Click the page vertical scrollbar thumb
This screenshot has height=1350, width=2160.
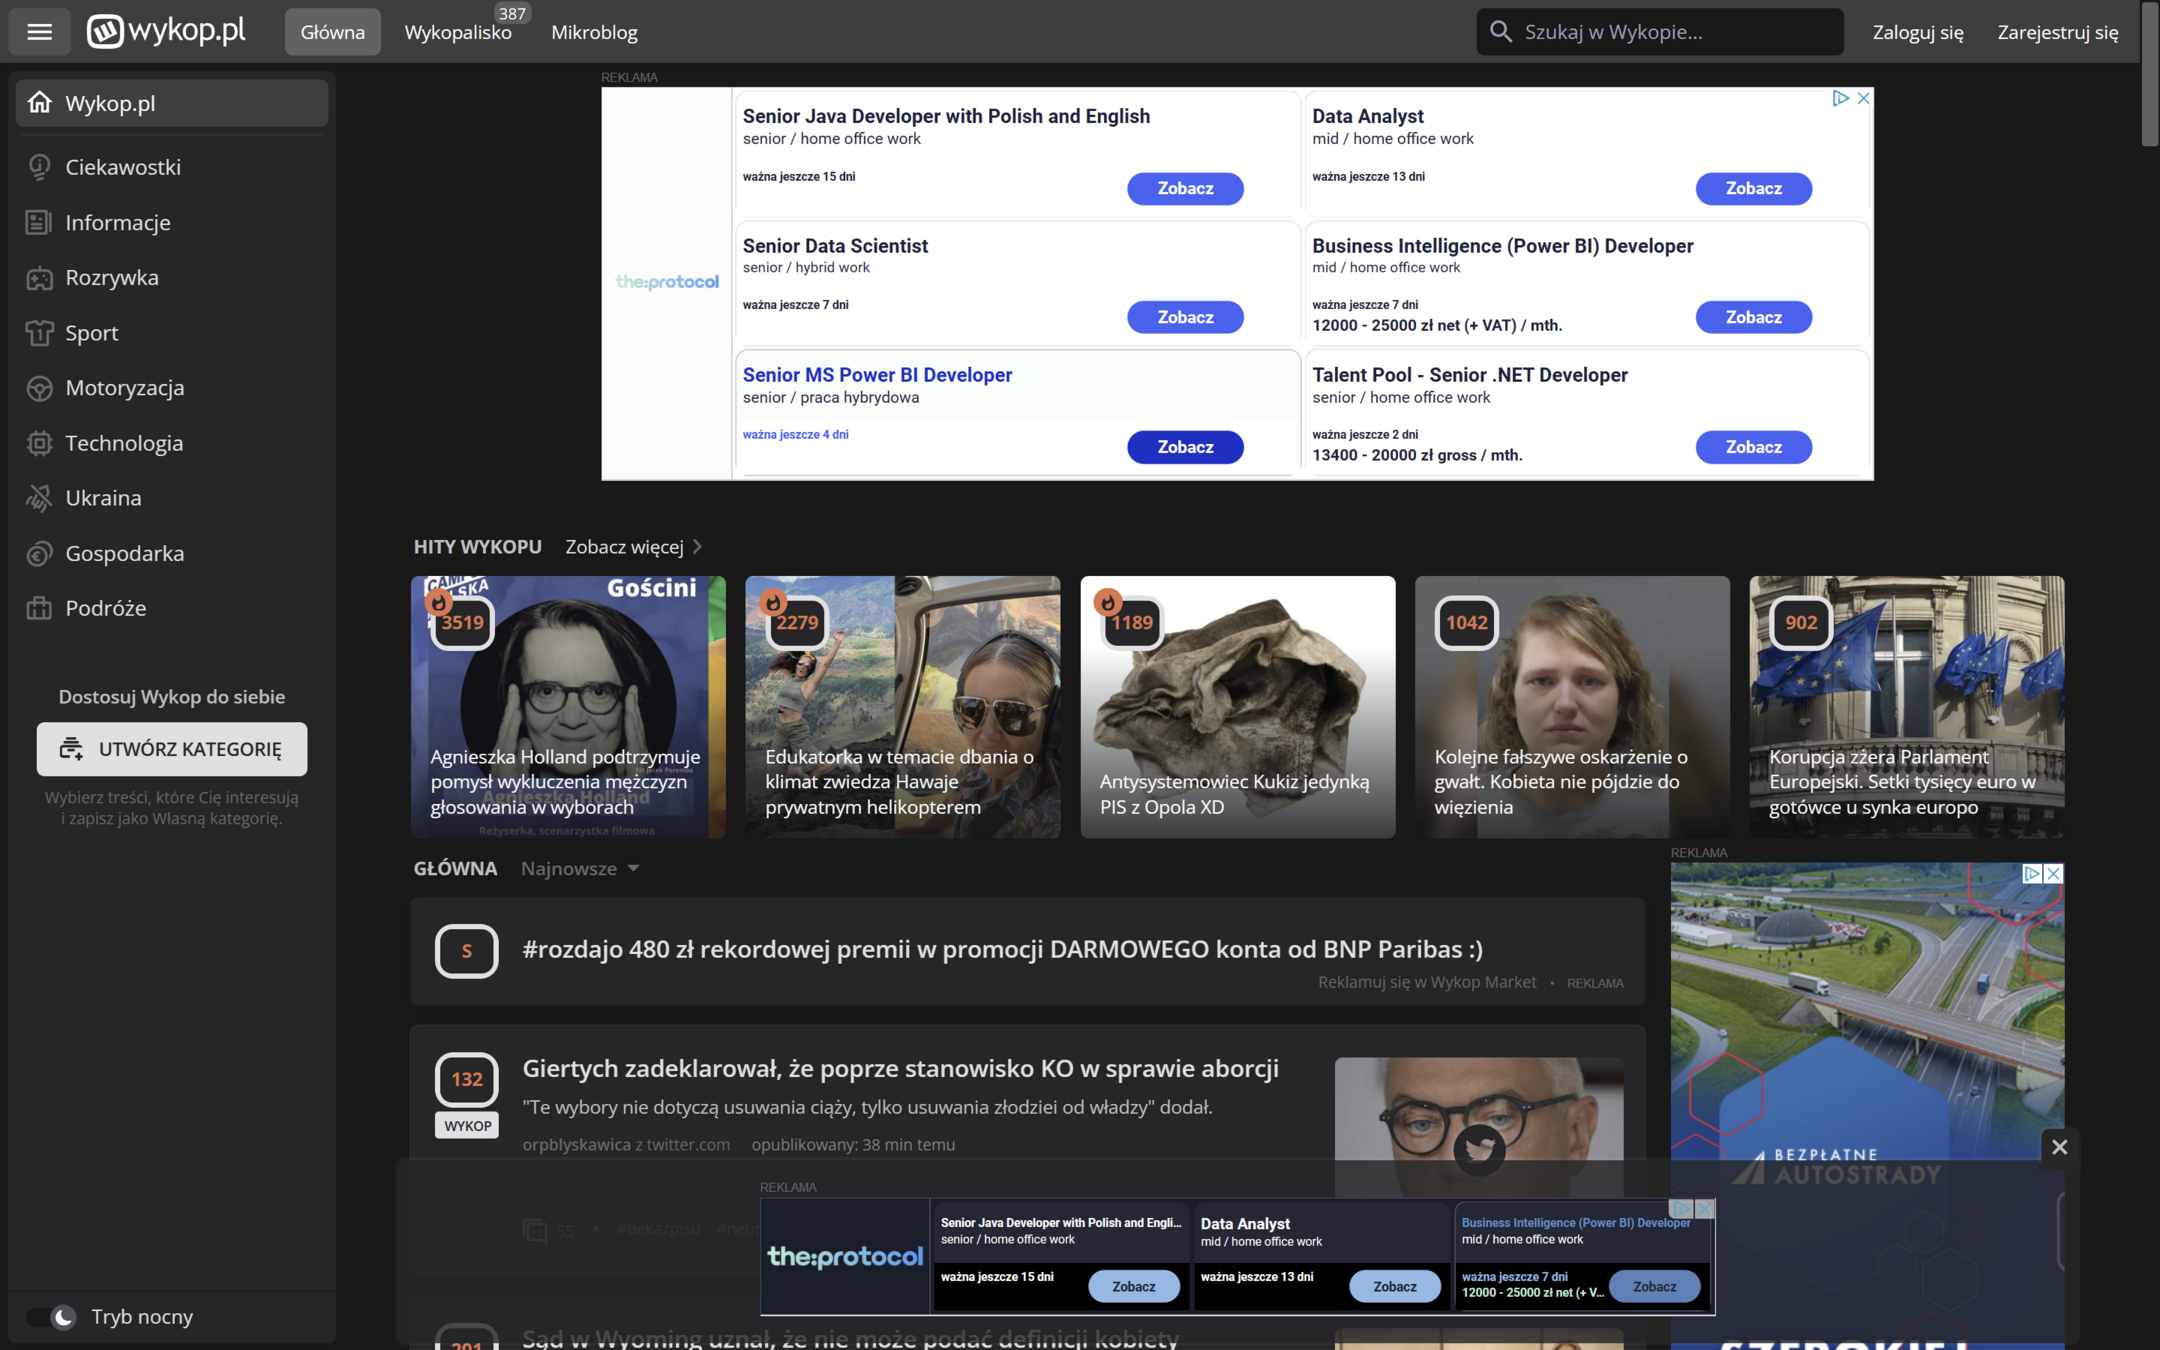tap(2149, 75)
